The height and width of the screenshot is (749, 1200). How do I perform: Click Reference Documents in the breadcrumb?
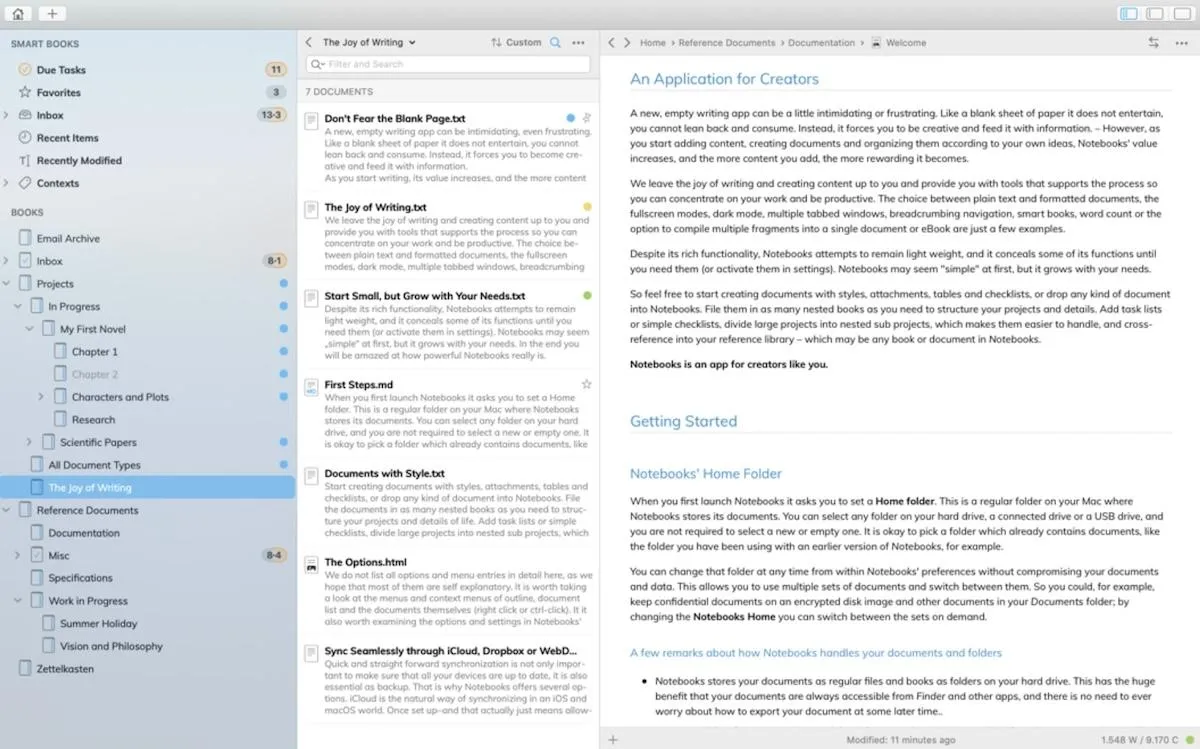coord(727,43)
